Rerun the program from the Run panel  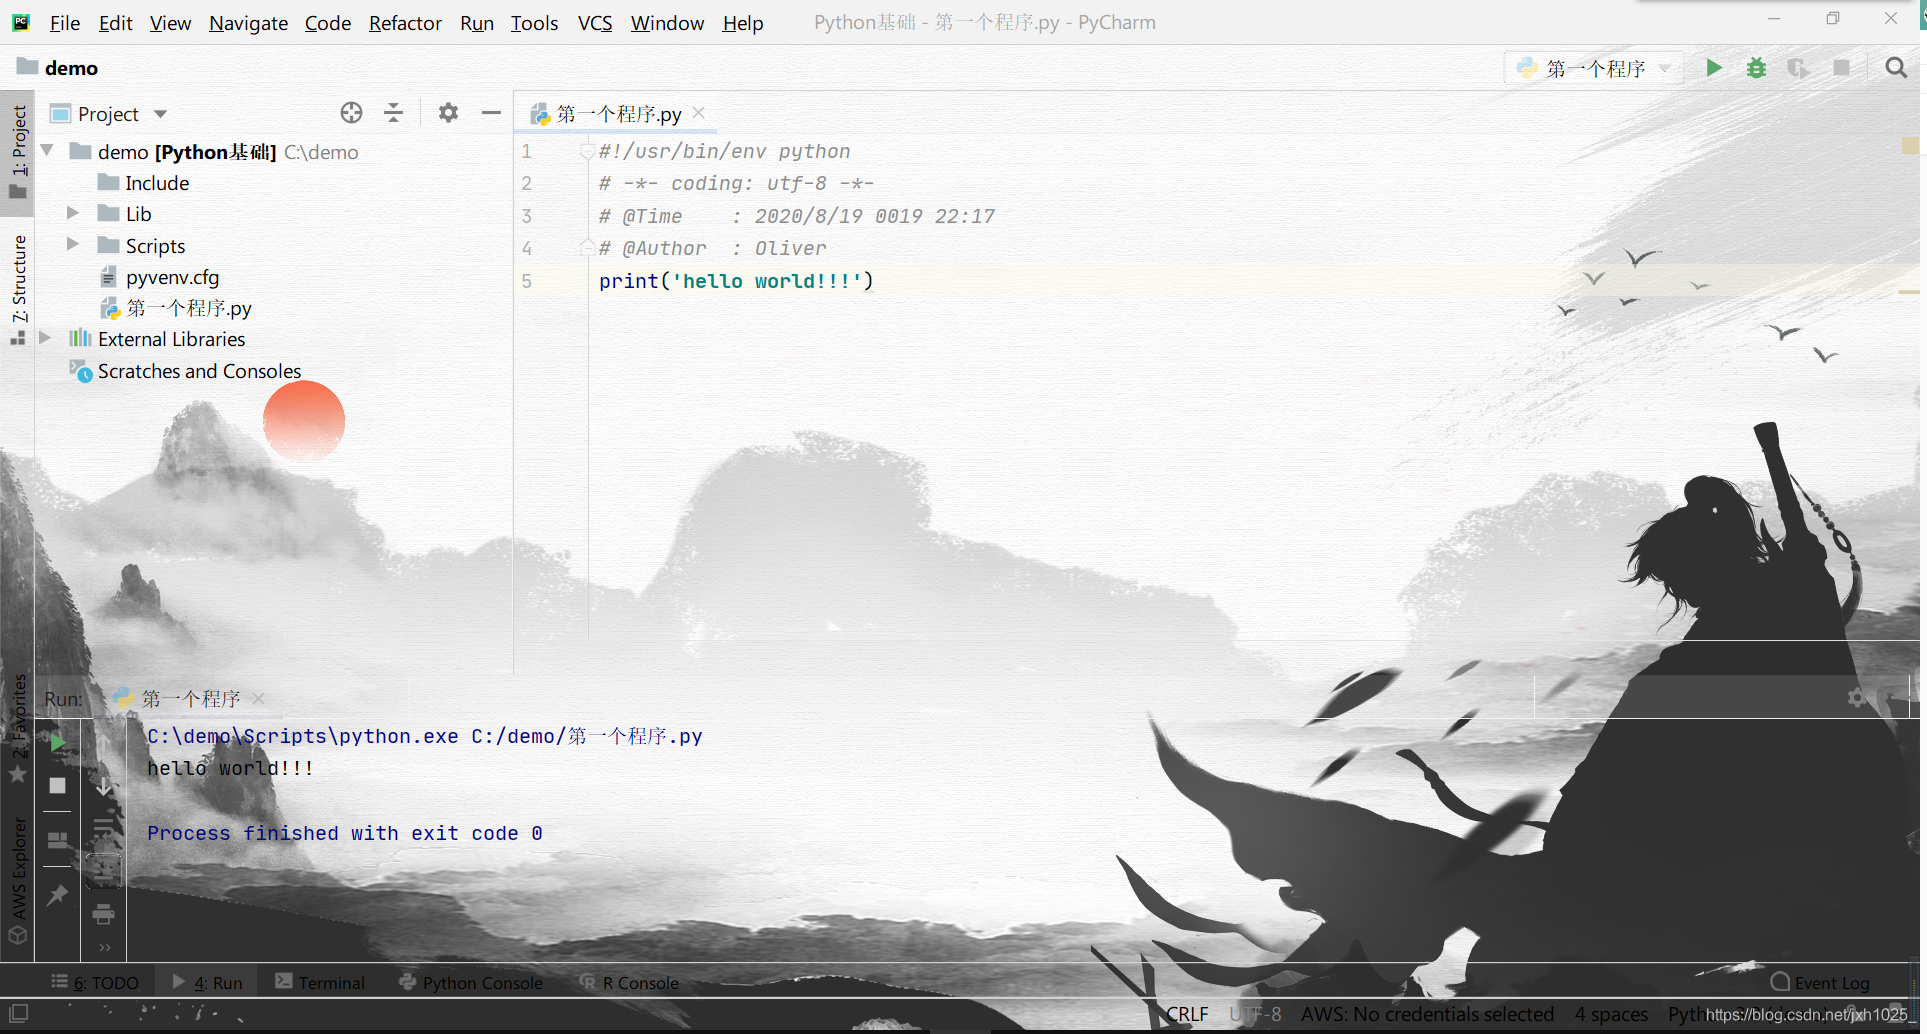(x=58, y=742)
